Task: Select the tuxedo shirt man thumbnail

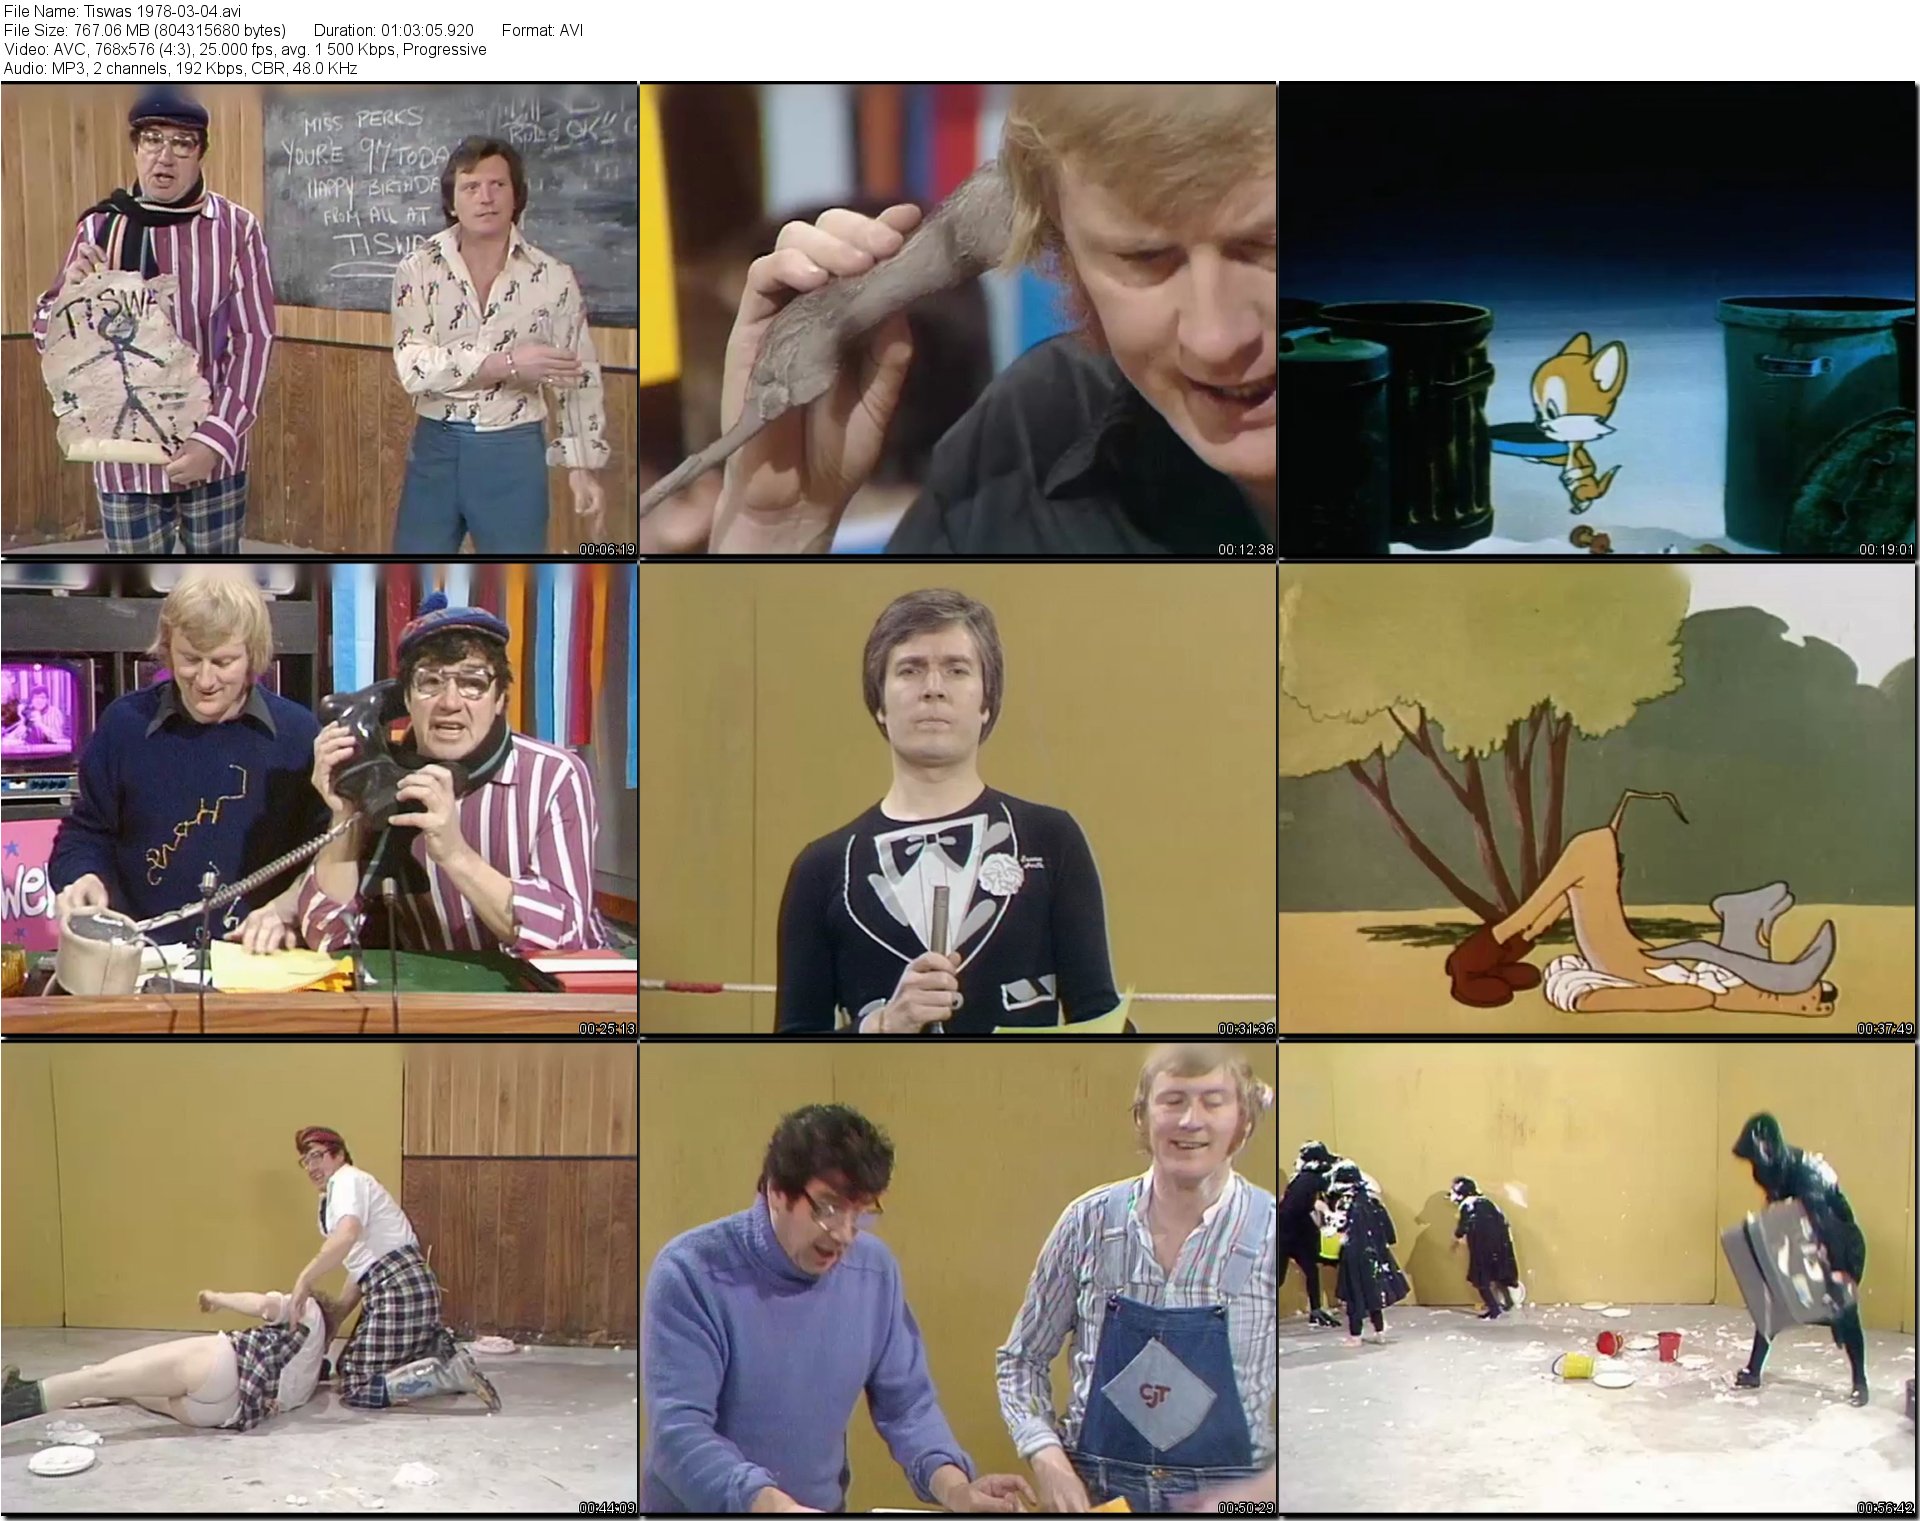Action: click(x=957, y=798)
